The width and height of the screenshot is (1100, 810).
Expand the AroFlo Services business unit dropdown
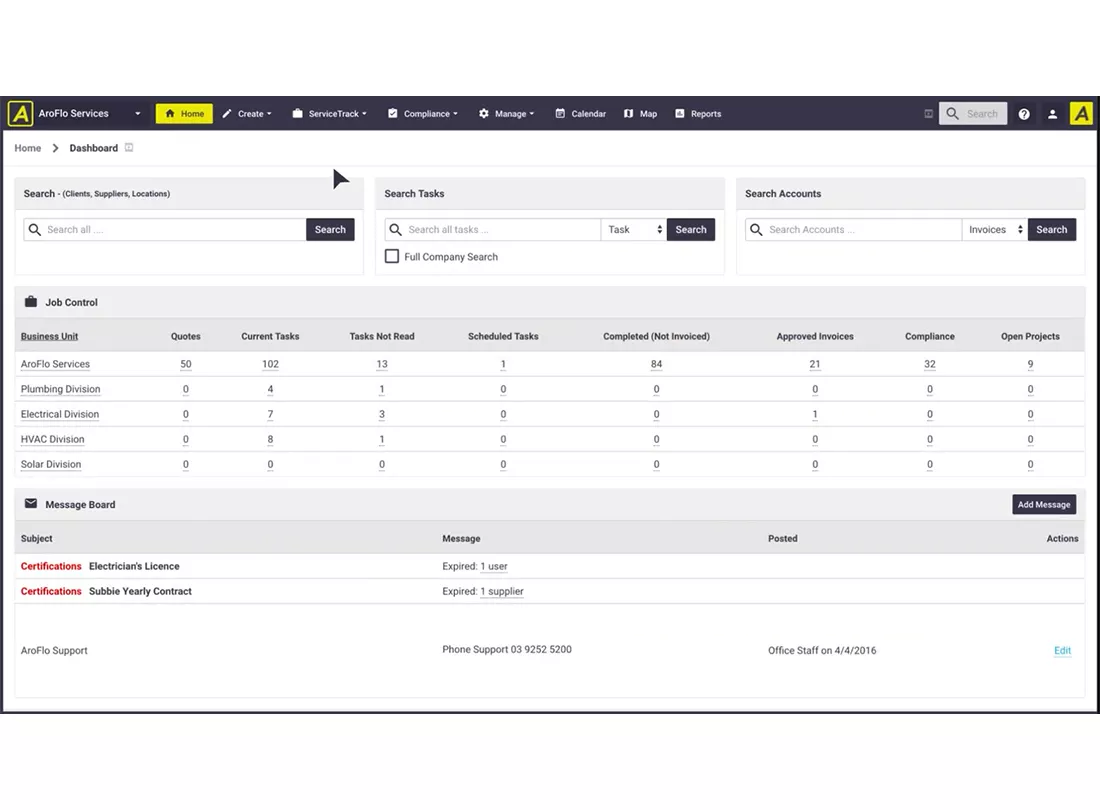tap(138, 114)
